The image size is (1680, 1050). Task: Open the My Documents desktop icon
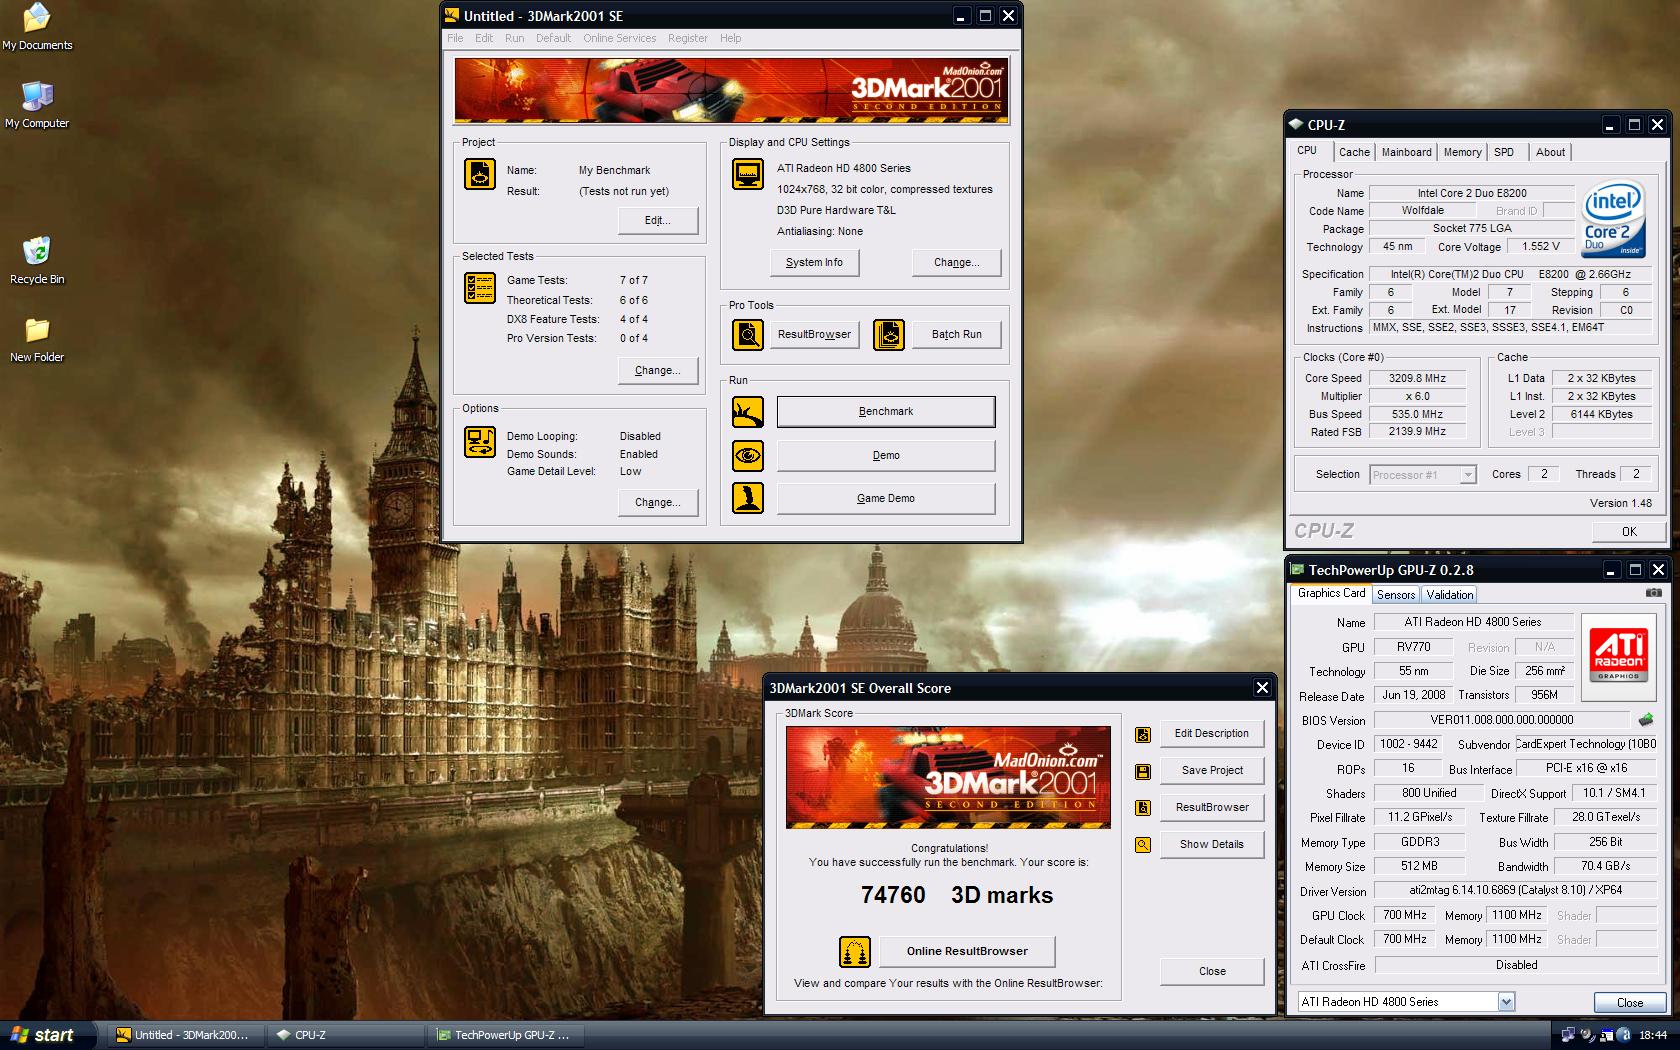point(37,26)
